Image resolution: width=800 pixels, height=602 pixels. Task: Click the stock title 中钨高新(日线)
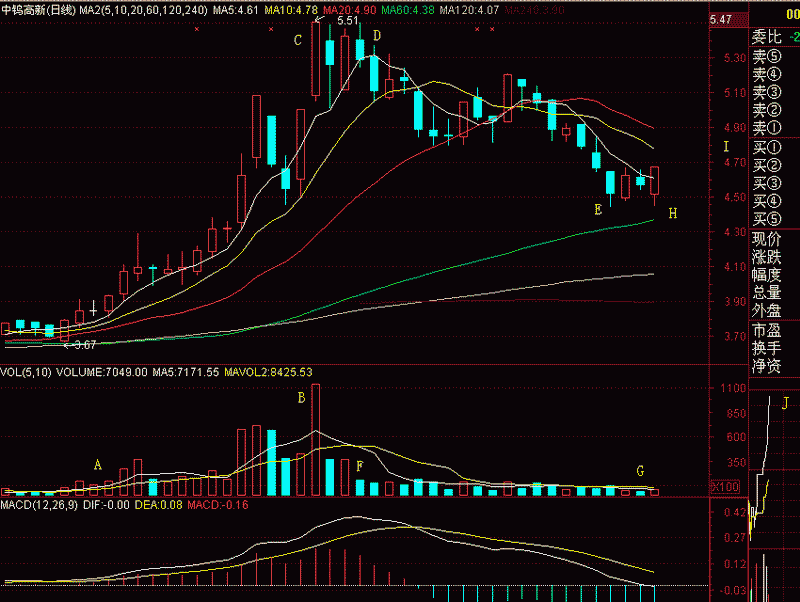click(38, 8)
